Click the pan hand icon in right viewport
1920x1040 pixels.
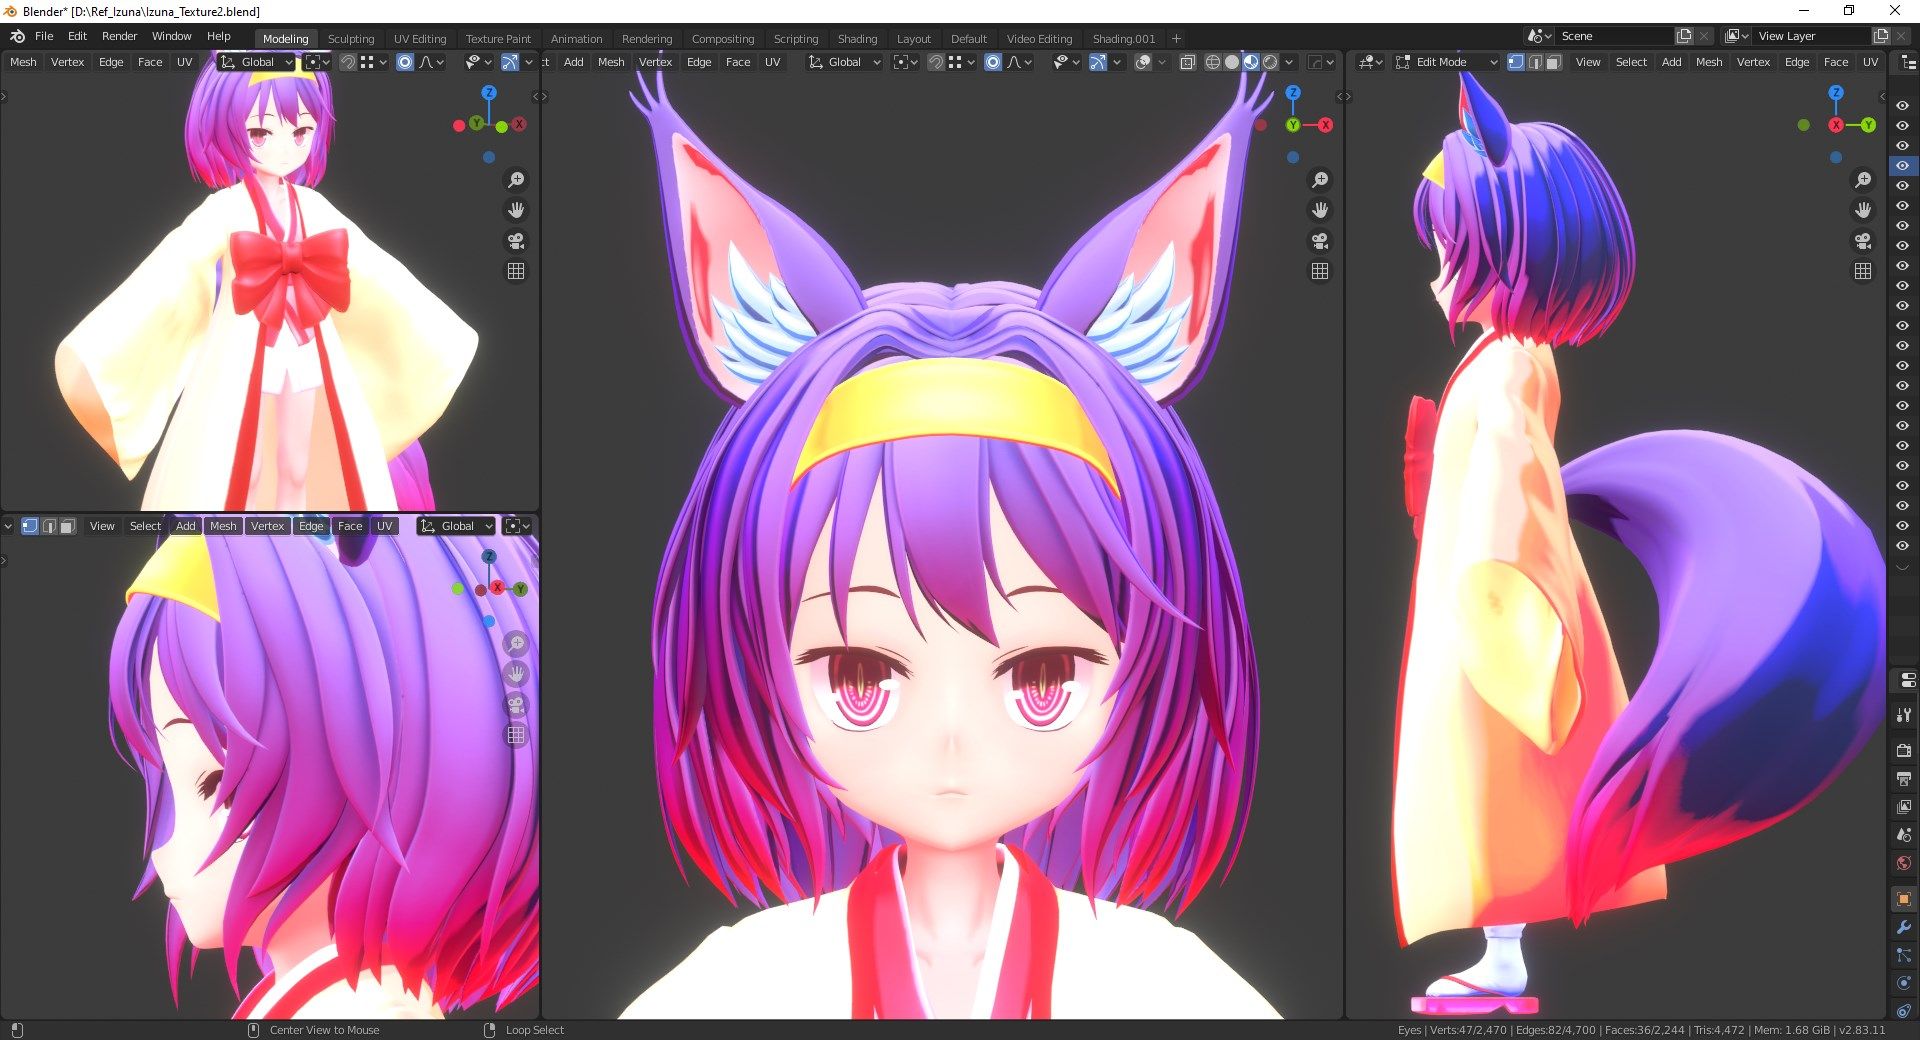(1863, 210)
